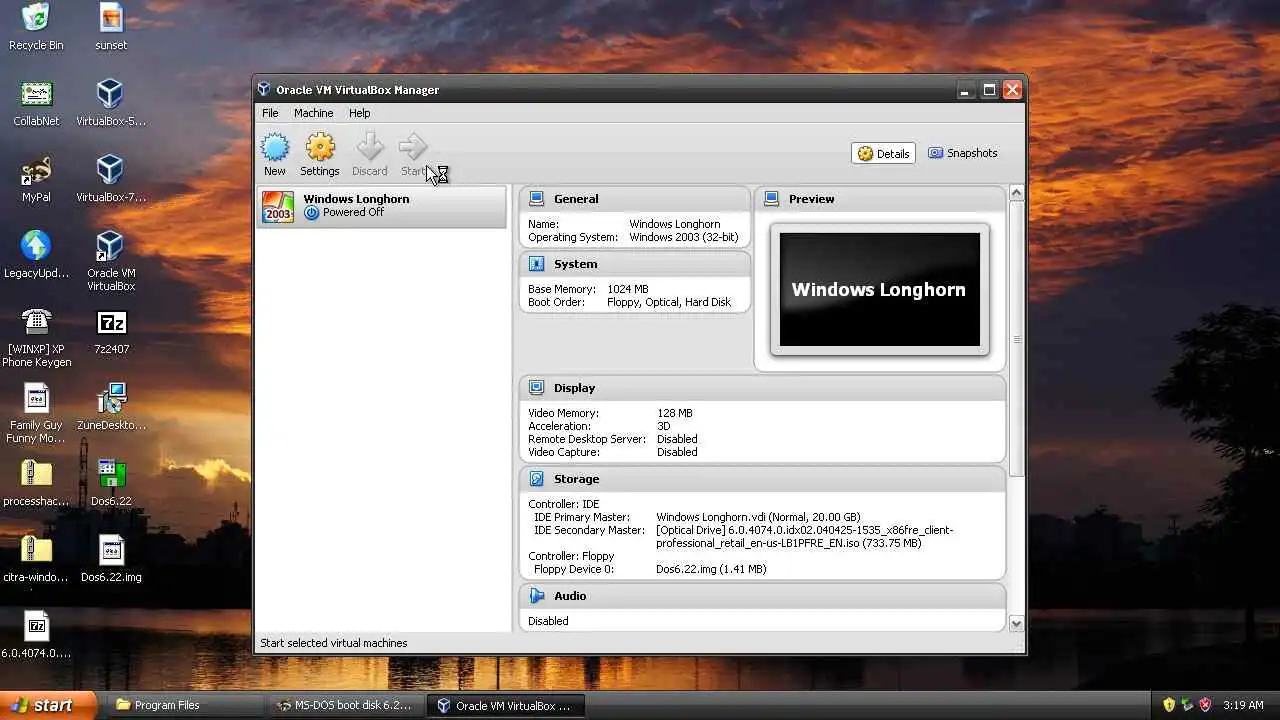Click the Windows Longhorn preview thumbnail
The image size is (1280, 720).
coord(879,290)
